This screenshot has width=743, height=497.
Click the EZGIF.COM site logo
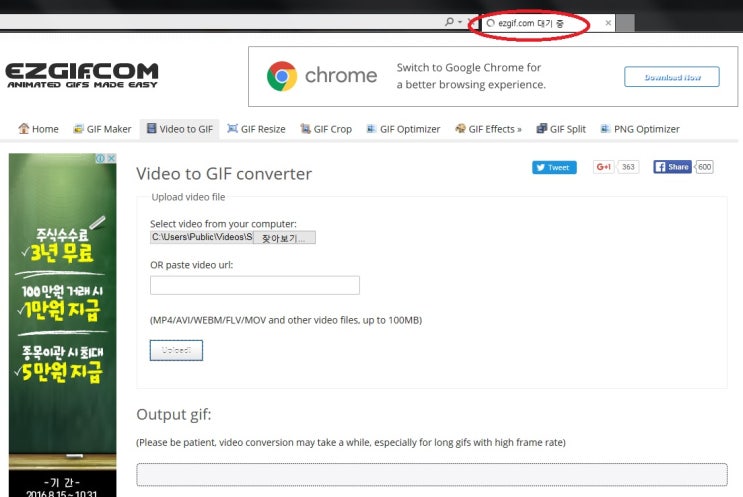82,75
